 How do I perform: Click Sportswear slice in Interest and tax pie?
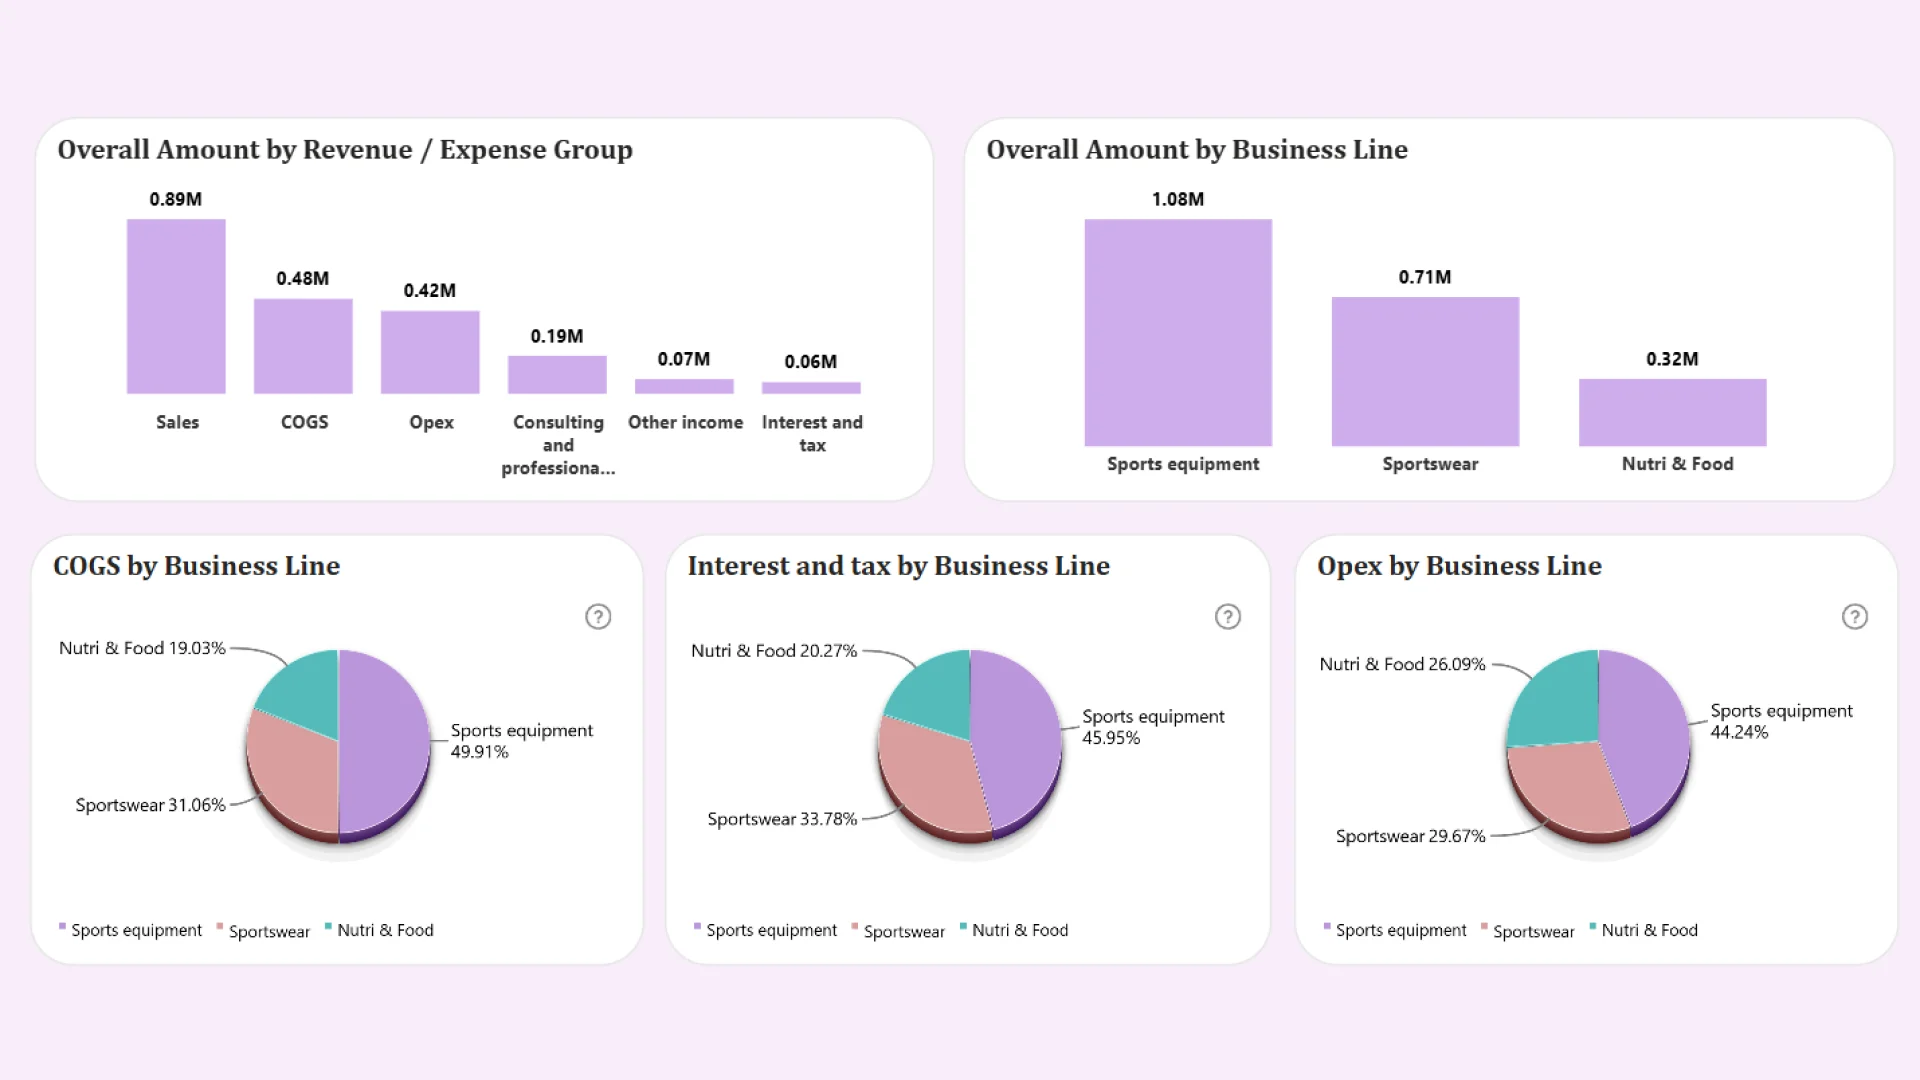pyautogui.click(x=930, y=780)
